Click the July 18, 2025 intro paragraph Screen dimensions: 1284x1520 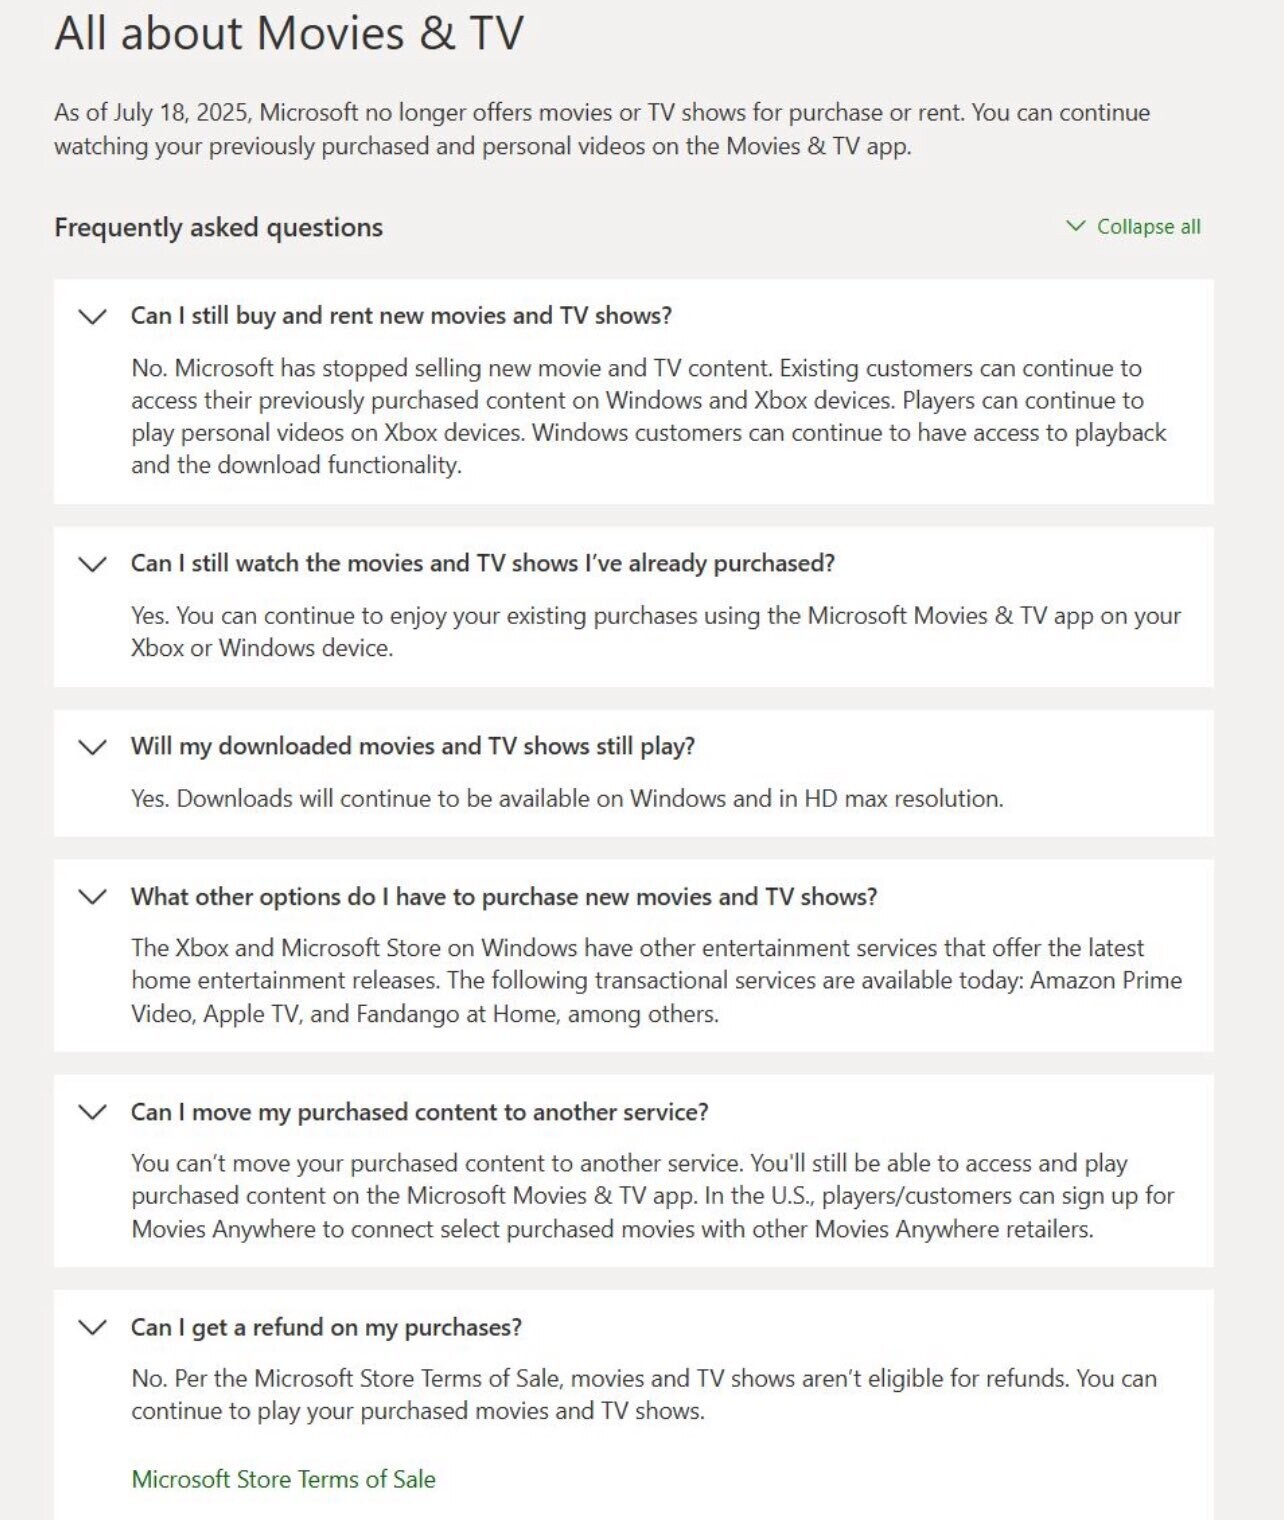(601, 129)
